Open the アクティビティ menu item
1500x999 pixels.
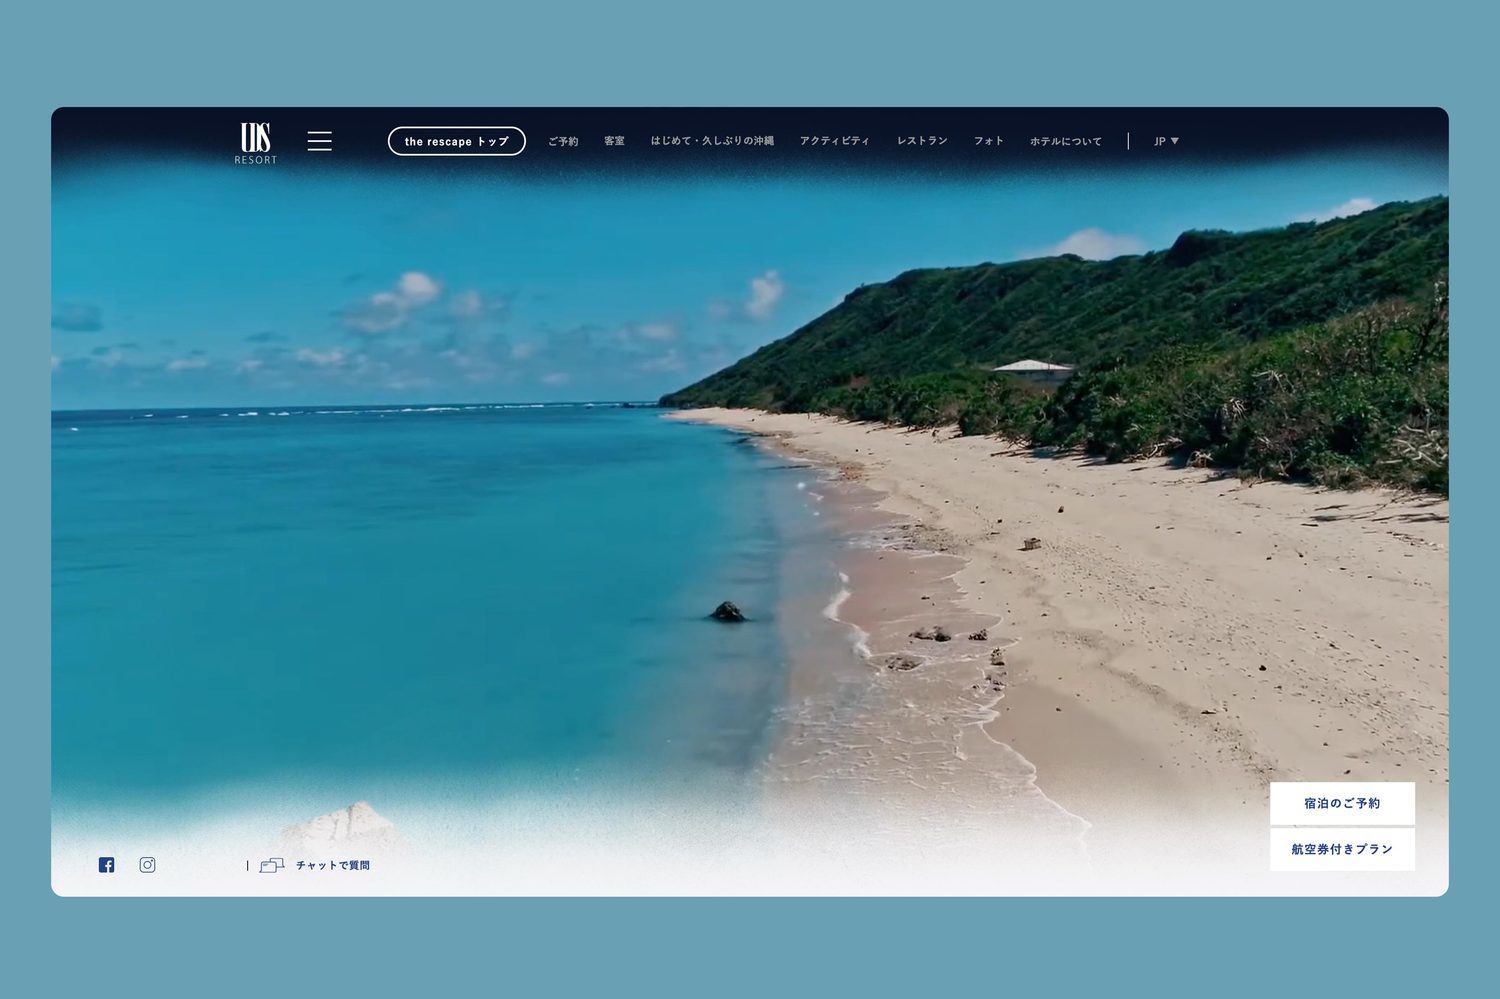point(835,141)
